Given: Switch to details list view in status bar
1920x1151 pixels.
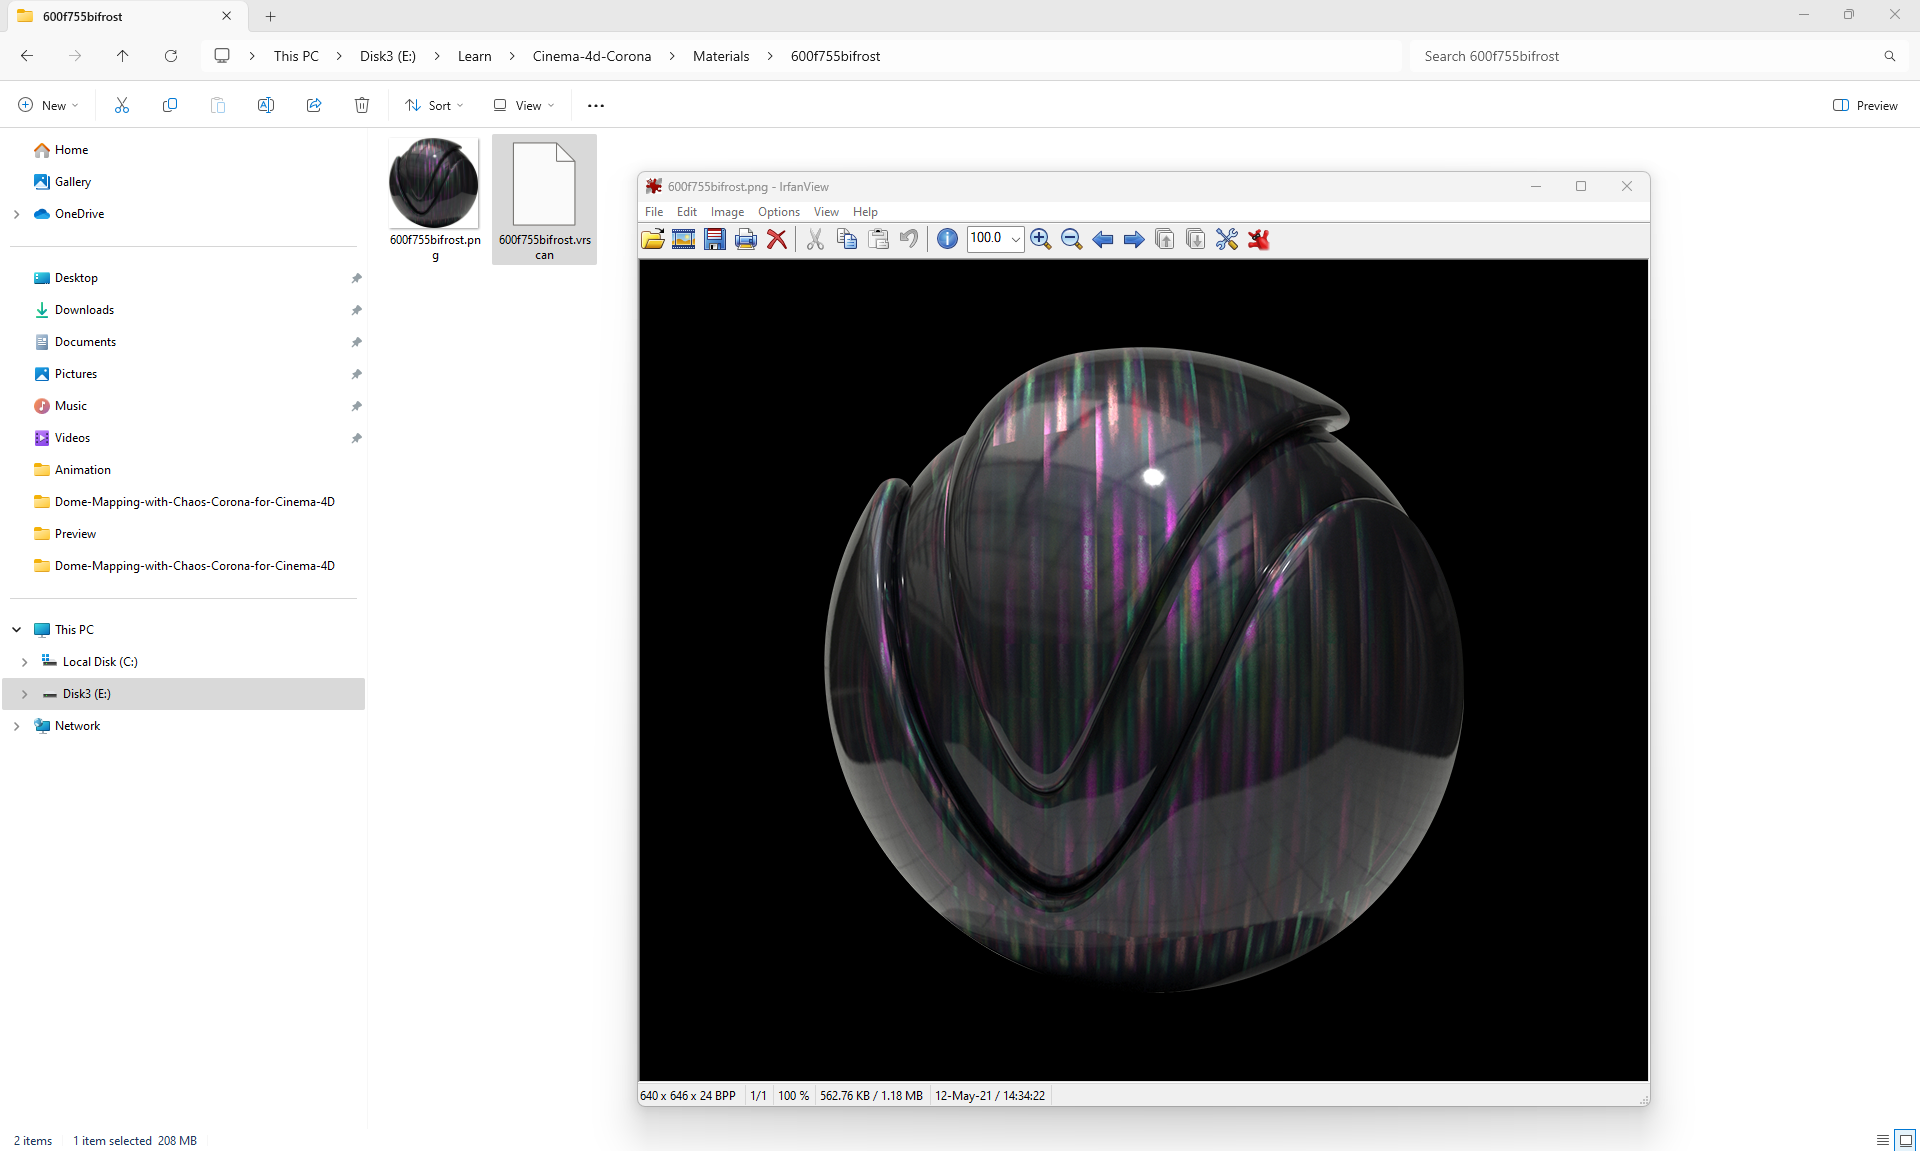Looking at the screenshot, I should [x=1883, y=1140].
